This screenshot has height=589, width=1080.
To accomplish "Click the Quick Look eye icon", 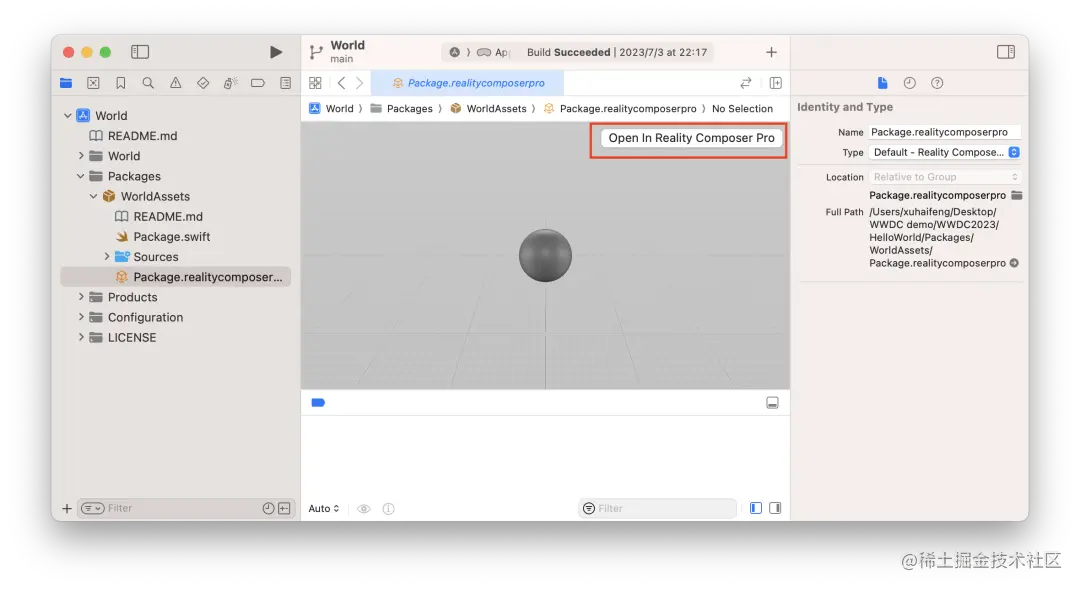I will 364,508.
